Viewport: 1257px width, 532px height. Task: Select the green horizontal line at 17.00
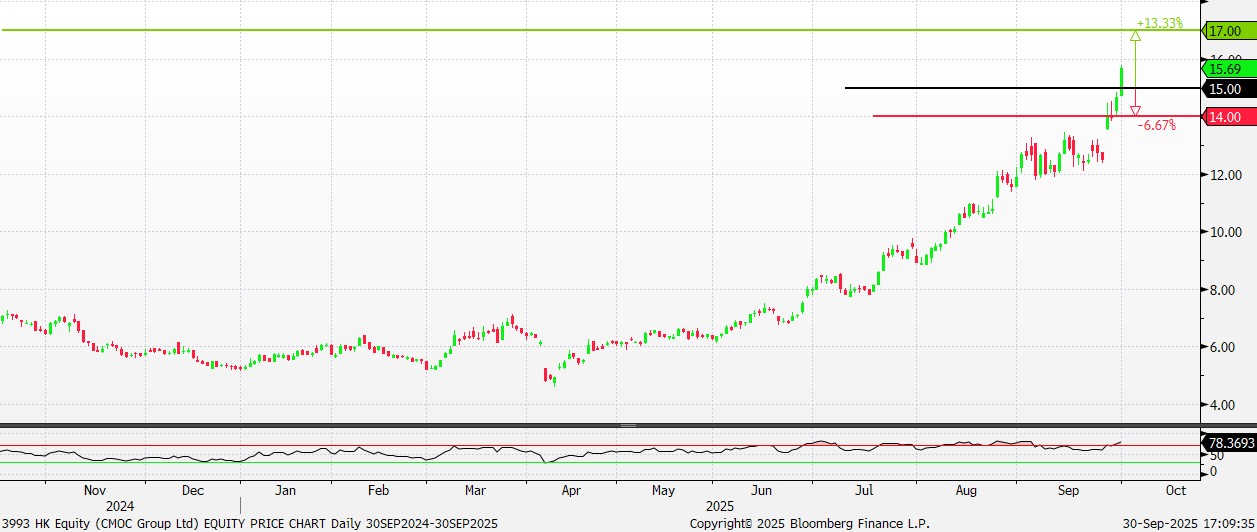tap(600, 30)
